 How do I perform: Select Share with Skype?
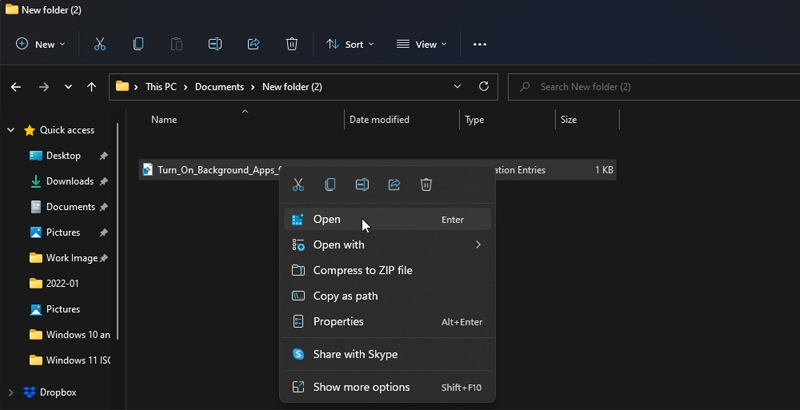[x=387, y=354]
